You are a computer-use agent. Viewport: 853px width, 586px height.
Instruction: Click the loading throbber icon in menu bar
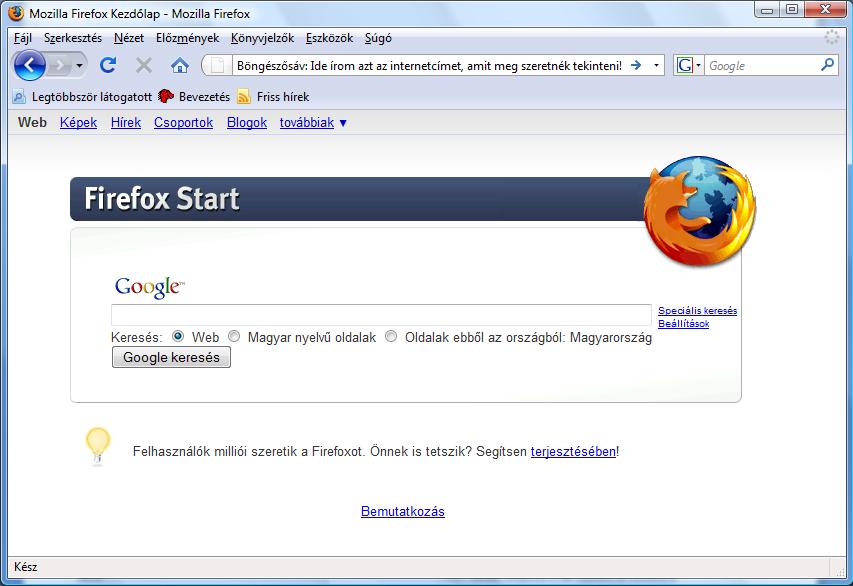pyautogui.click(x=831, y=38)
